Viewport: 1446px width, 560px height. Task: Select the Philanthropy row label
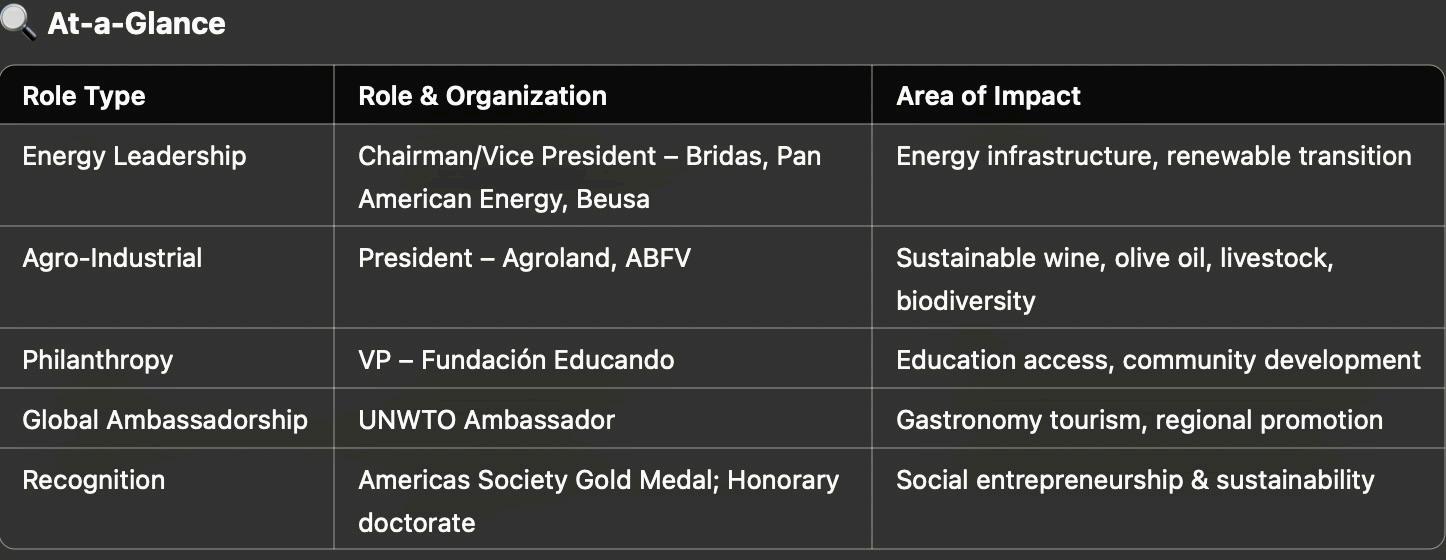tap(97, 360)
